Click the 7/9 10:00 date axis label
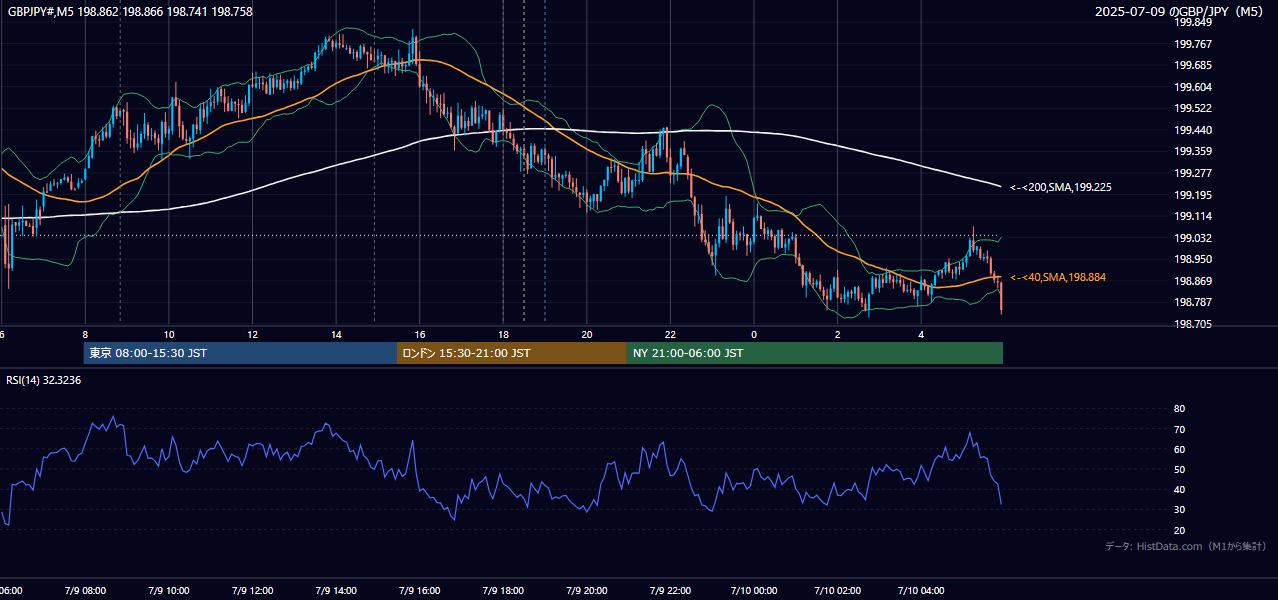This screenshot has width=1278, height=600. [168, 591]
